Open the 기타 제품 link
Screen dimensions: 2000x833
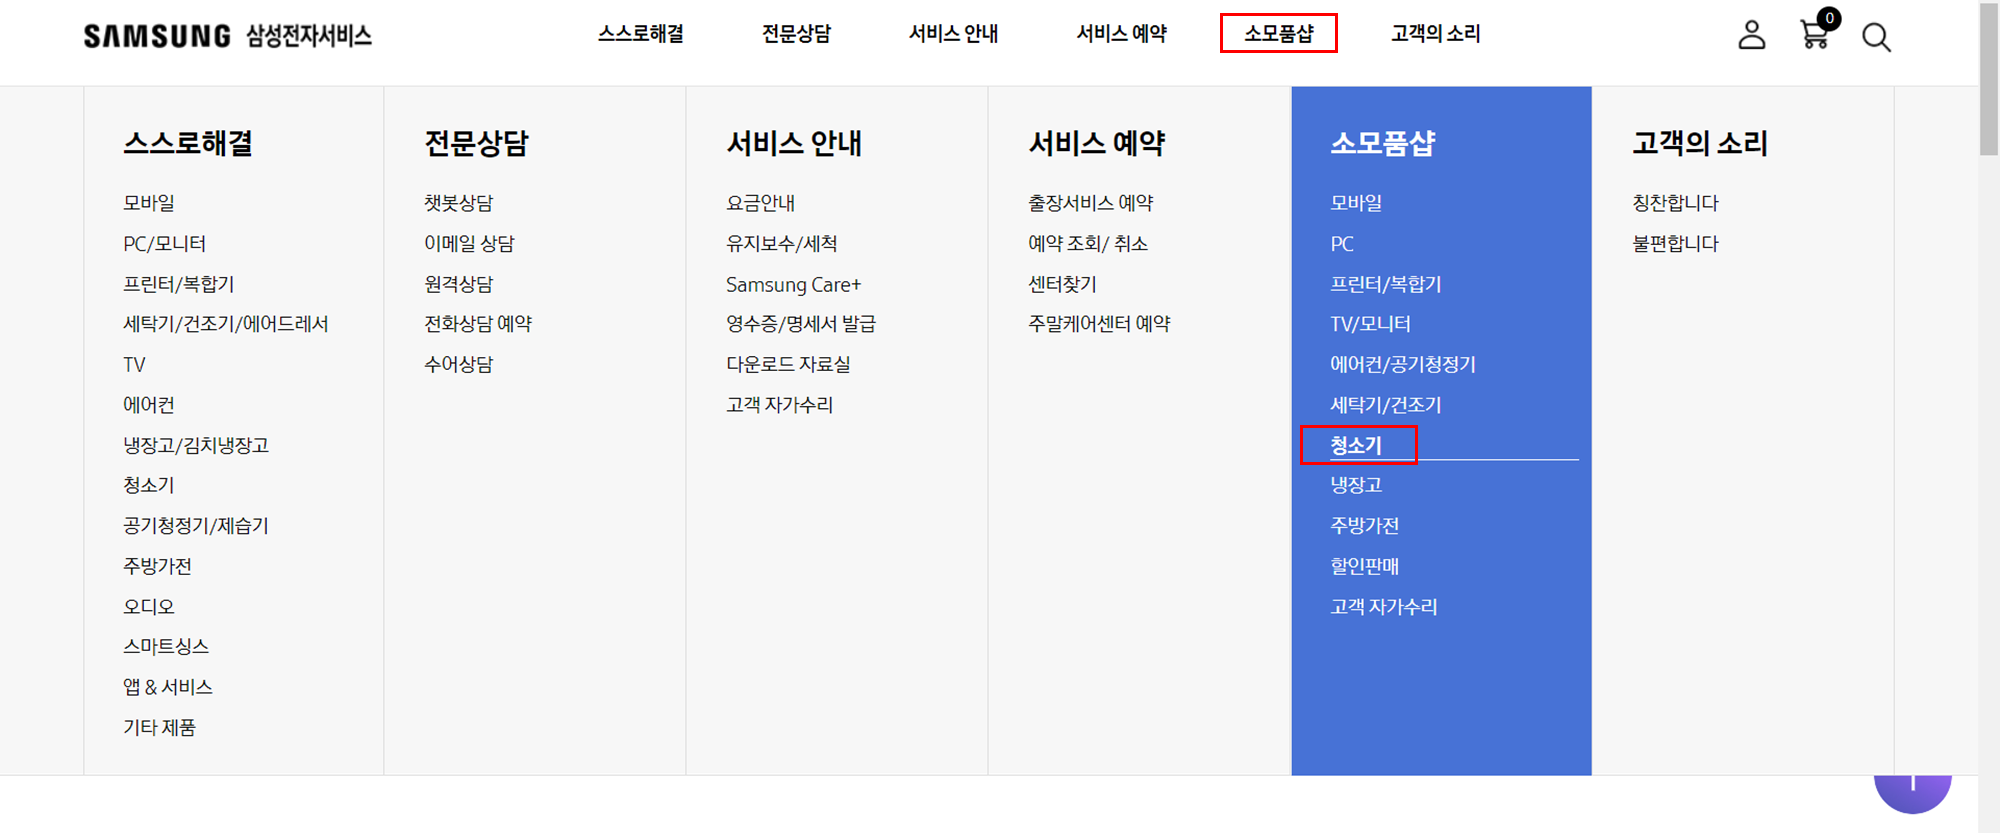[x=160, y=728]
